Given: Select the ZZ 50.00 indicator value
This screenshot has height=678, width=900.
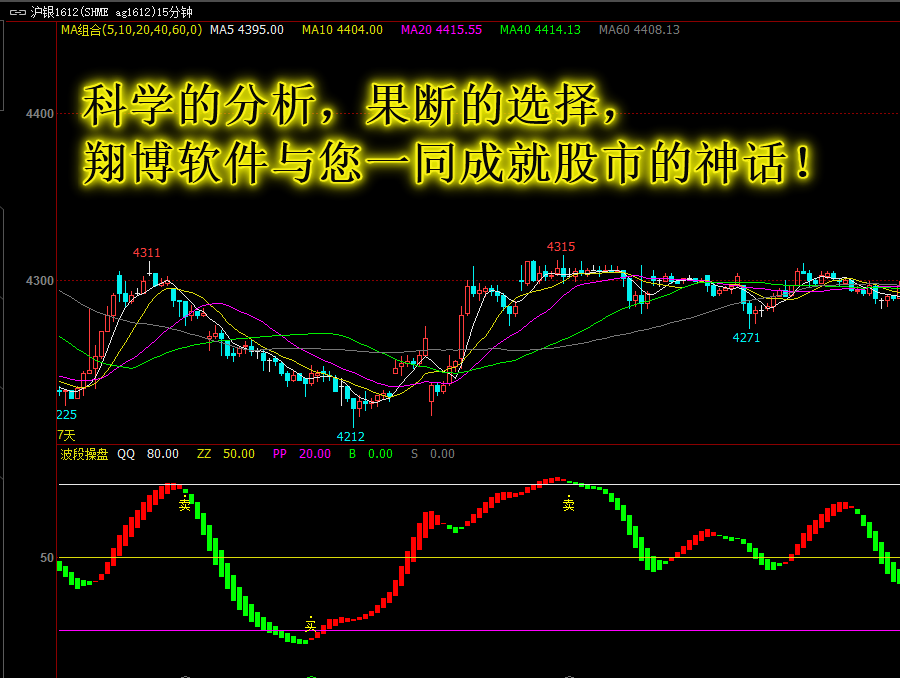Looking at the screenshot, I should pos(226,454).
